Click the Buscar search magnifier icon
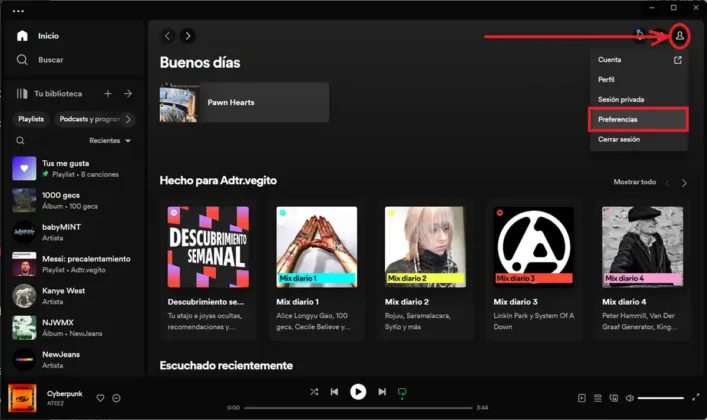 (x=22, y=60)
